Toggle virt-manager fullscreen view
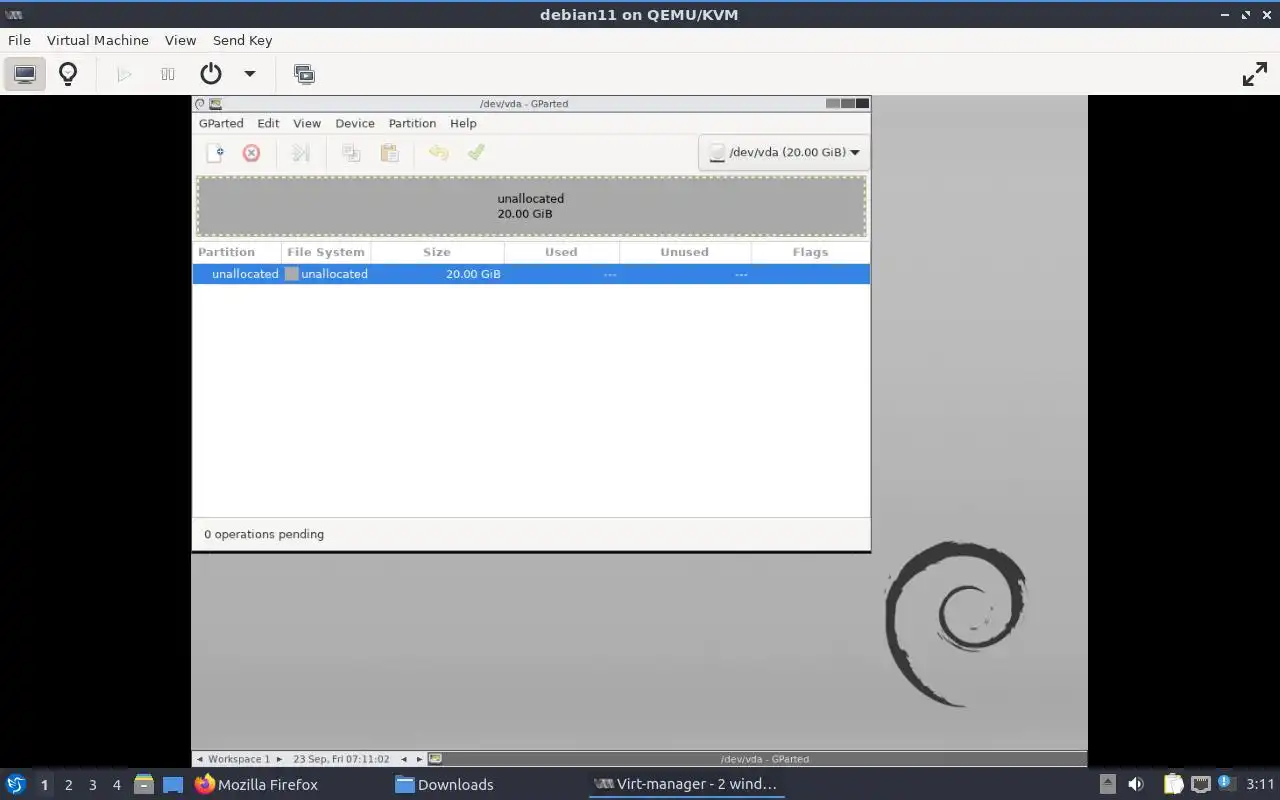This screenshot has width=1280, height=800. coord(1254,74)
